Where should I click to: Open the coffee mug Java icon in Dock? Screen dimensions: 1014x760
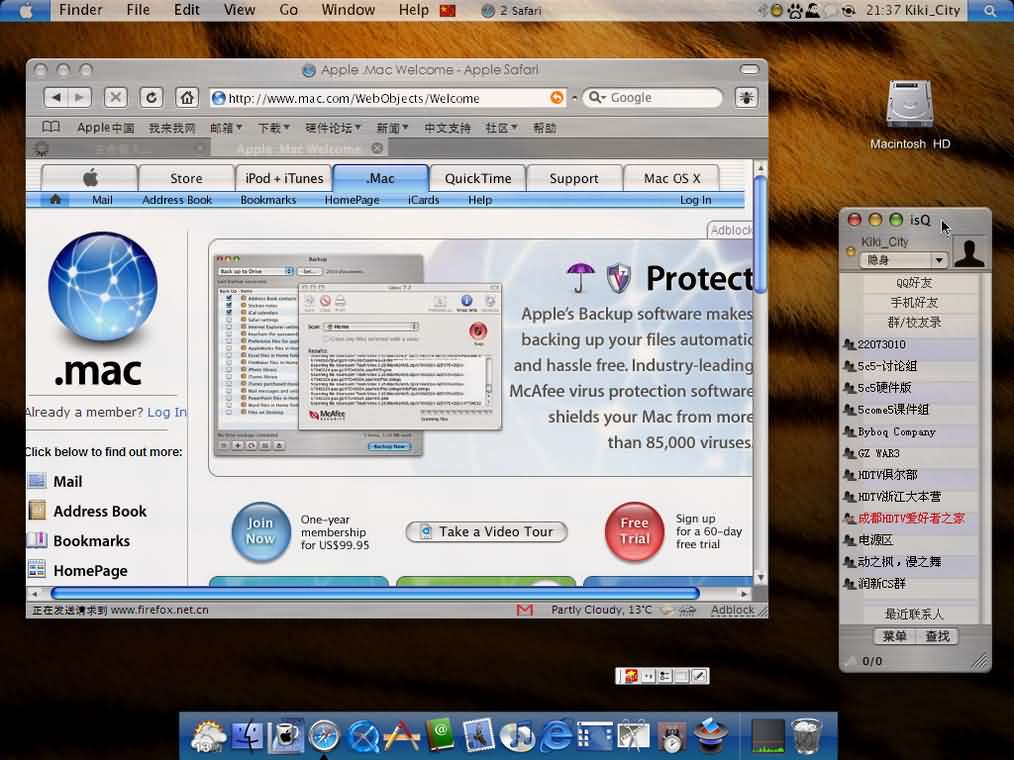[x=285, y=735]
